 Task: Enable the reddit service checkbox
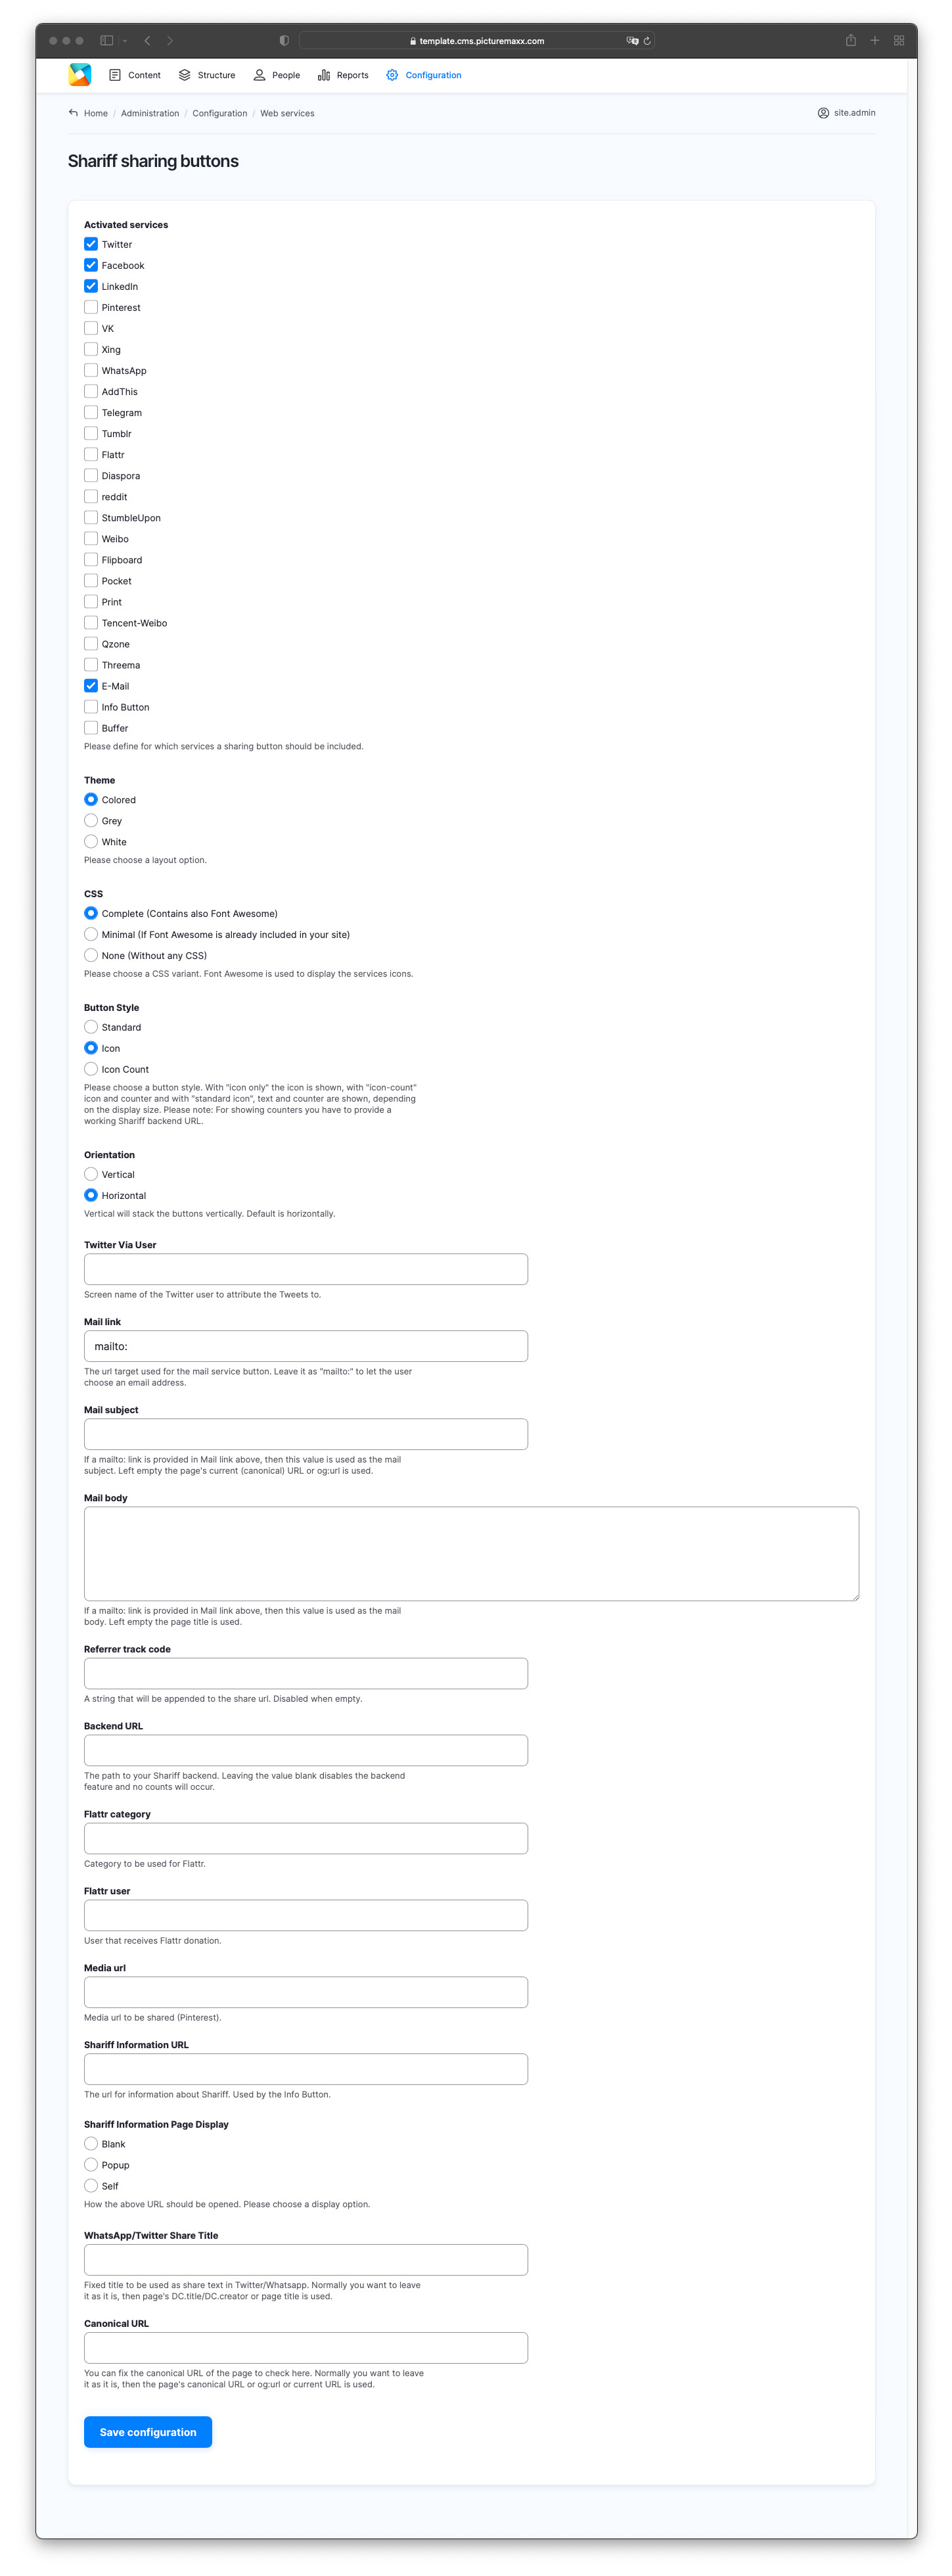coord(91,496)
